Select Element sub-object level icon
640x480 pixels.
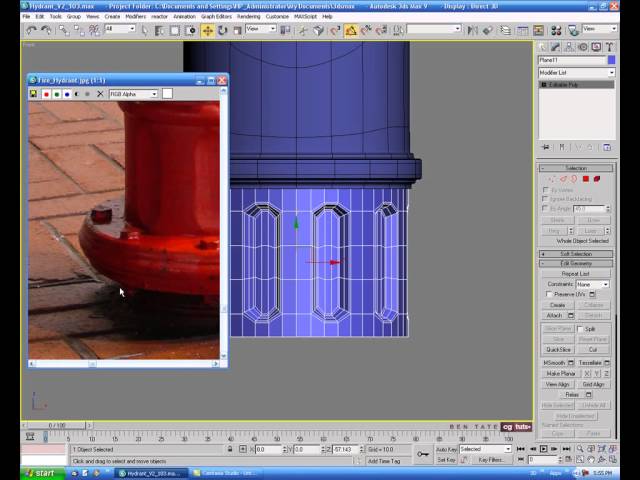(597, 179)
